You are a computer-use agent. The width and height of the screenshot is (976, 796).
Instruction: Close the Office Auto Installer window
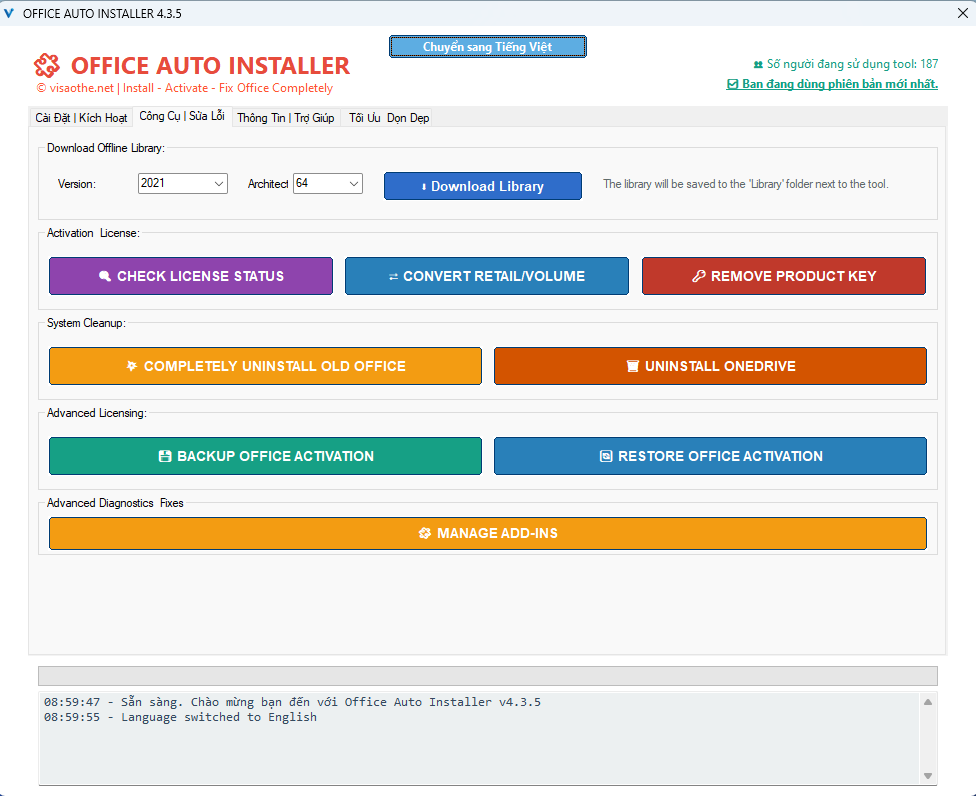click(x=962, y=13)
